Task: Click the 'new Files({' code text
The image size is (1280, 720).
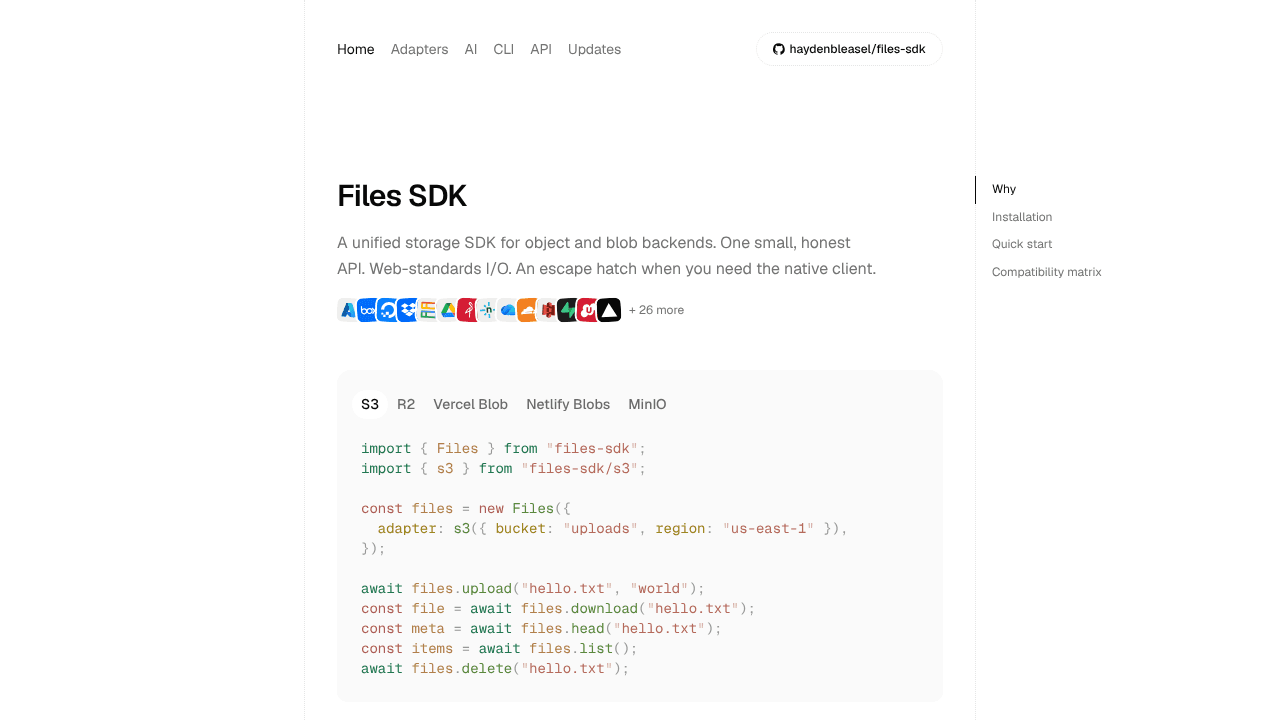Action: point(525,508)
